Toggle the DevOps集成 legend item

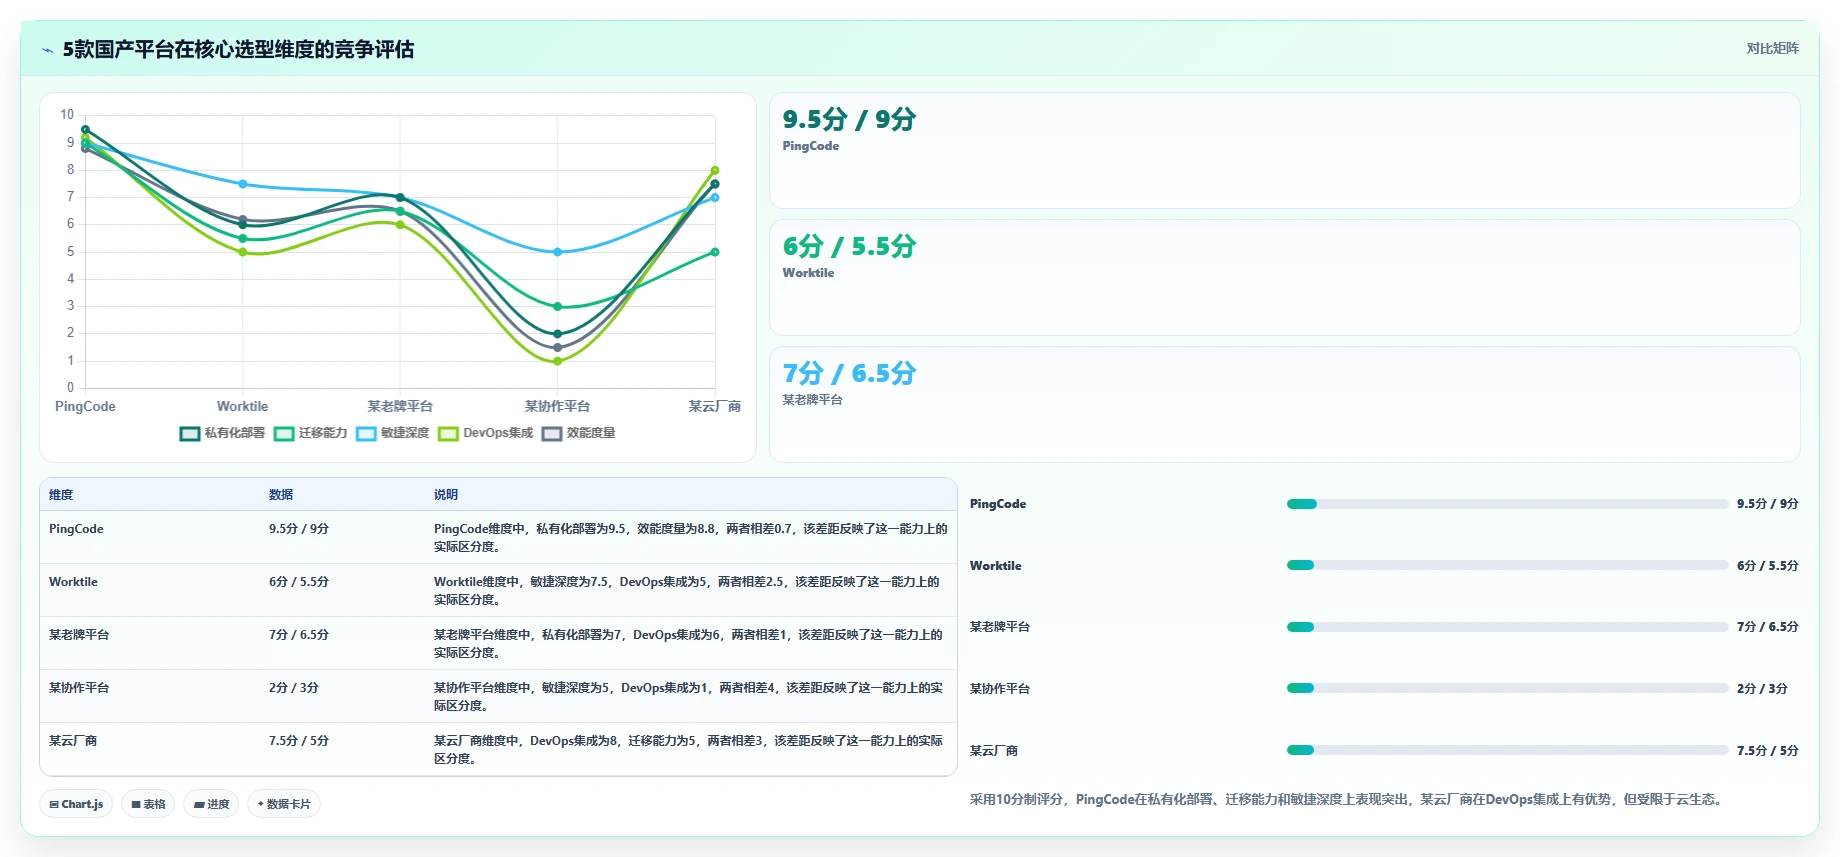point(486,433)
